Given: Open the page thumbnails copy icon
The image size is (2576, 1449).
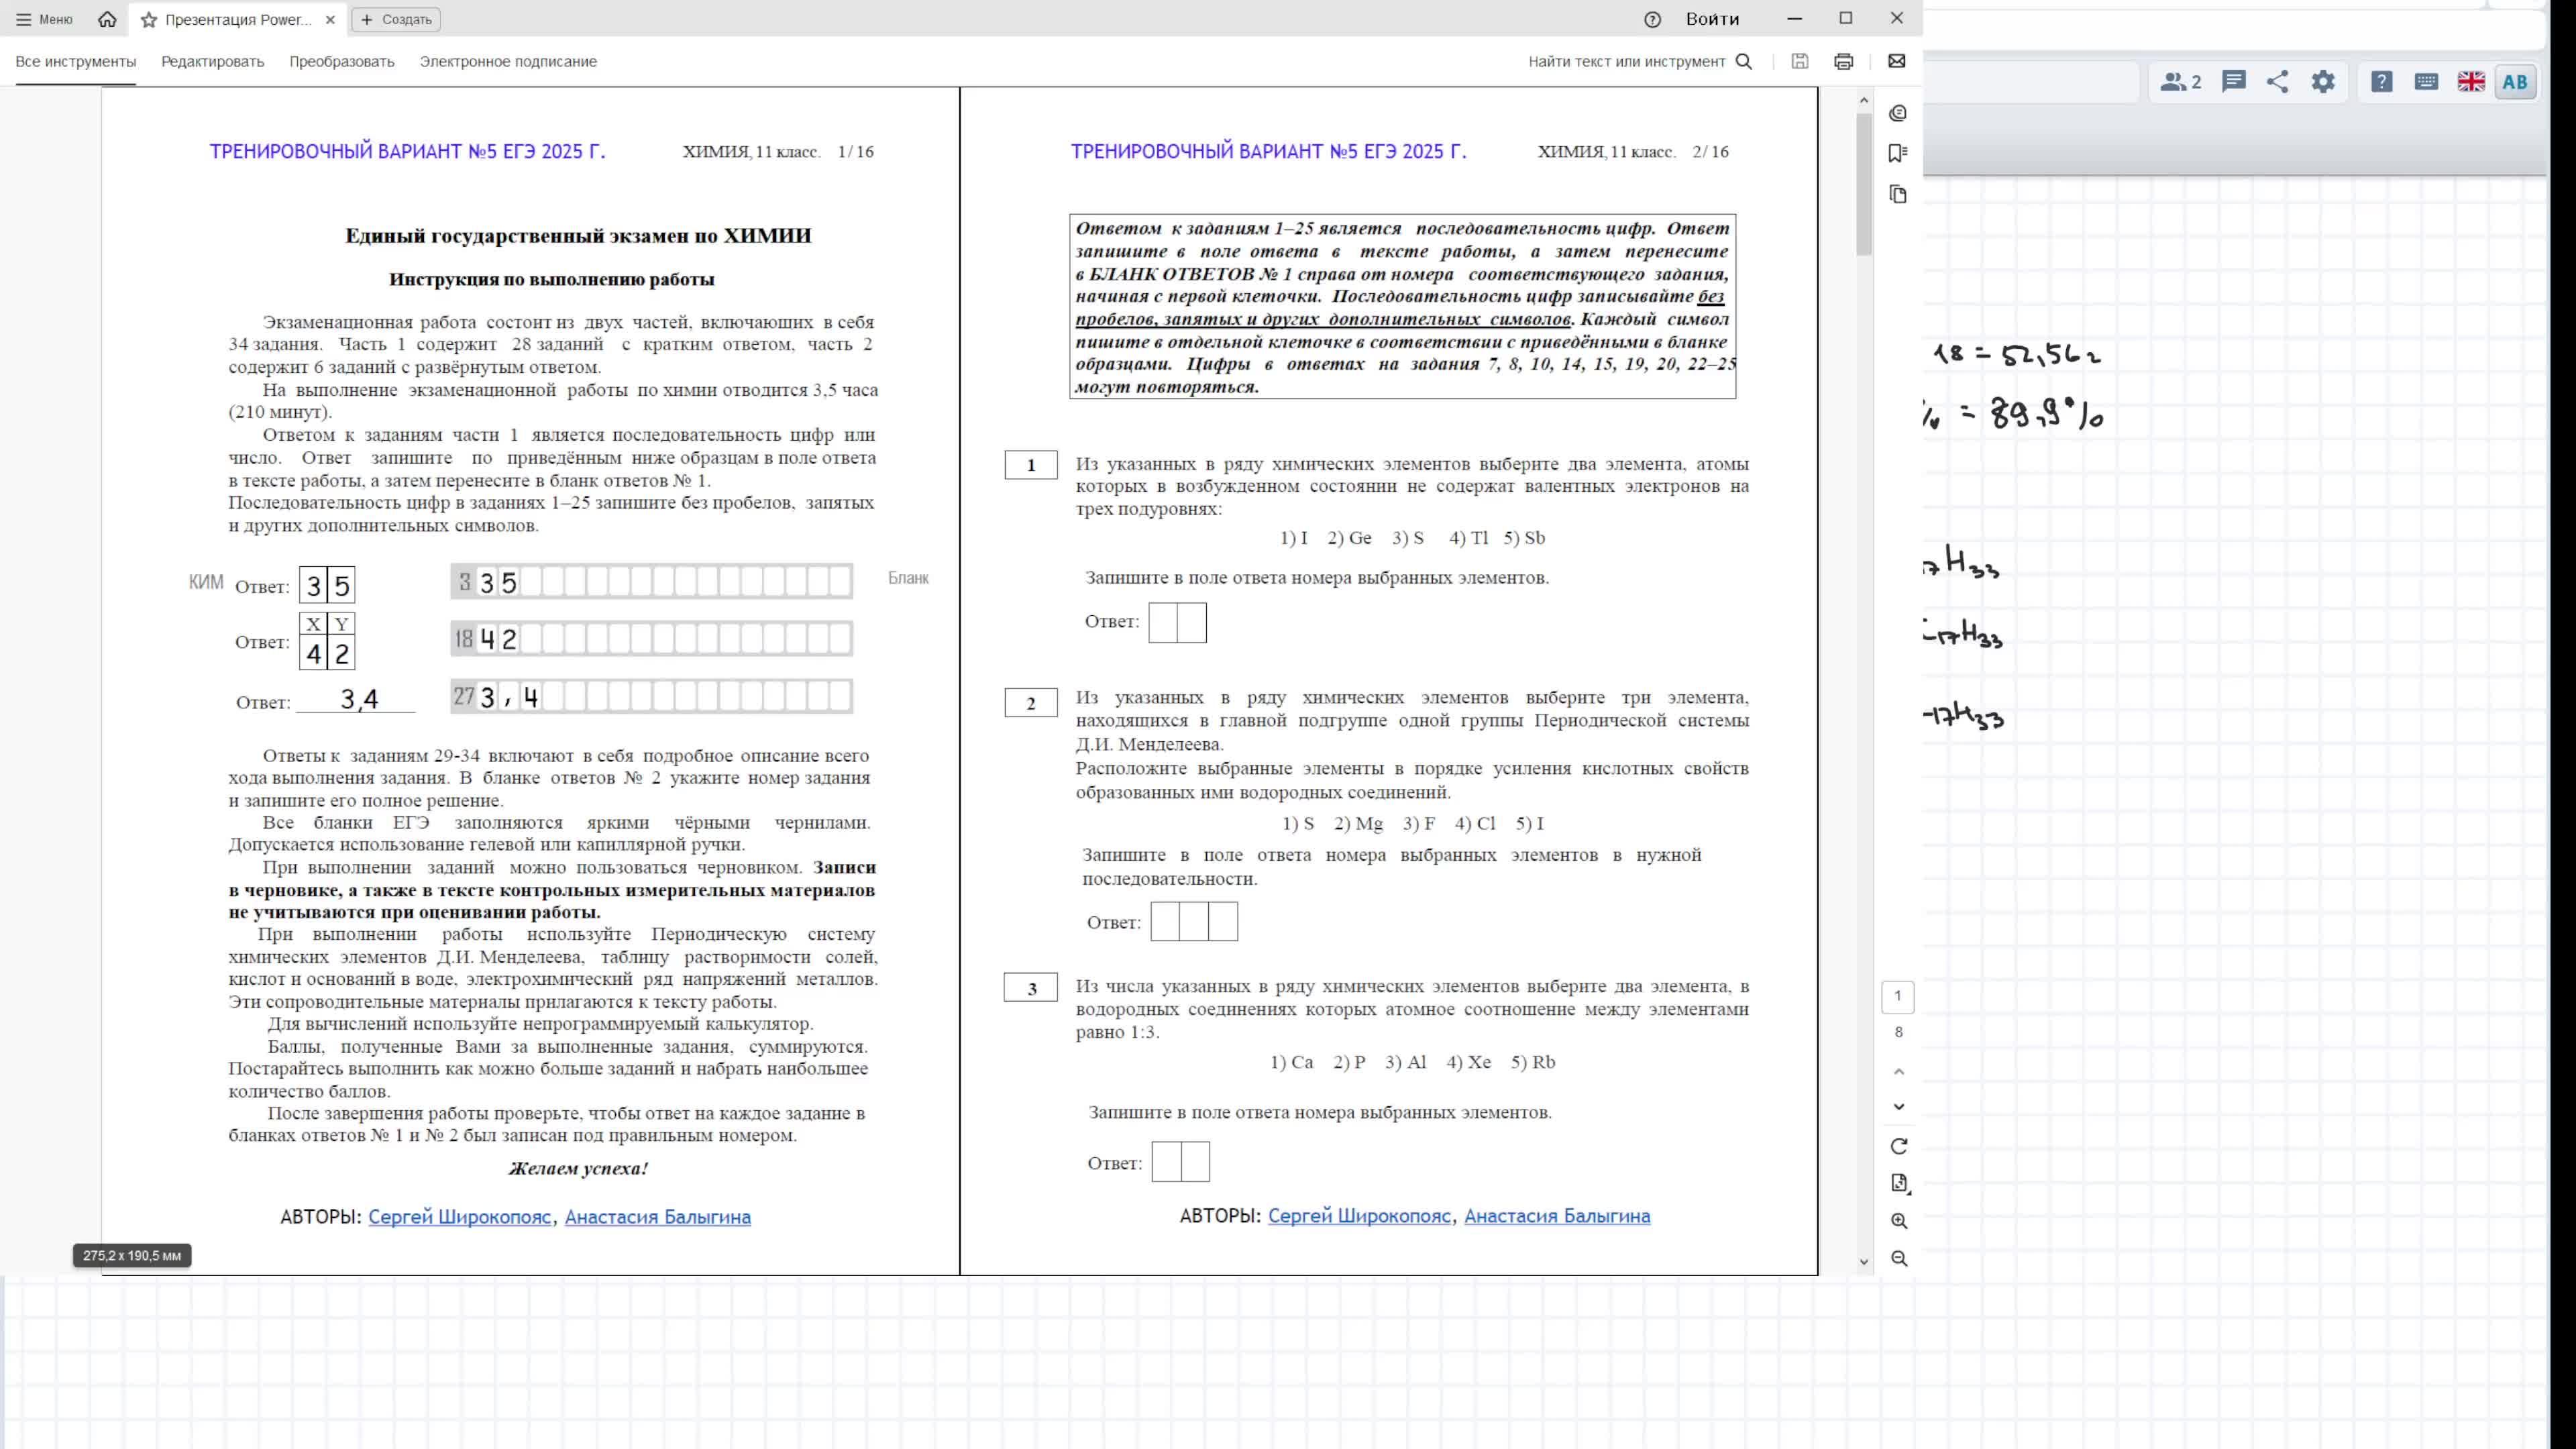Looking at the screenshot, I should pos(1898,194).
